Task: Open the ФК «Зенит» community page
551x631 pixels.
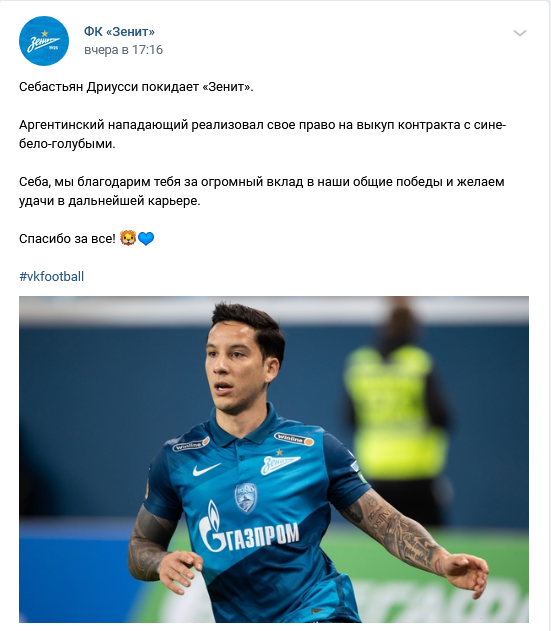Action: 119,31
